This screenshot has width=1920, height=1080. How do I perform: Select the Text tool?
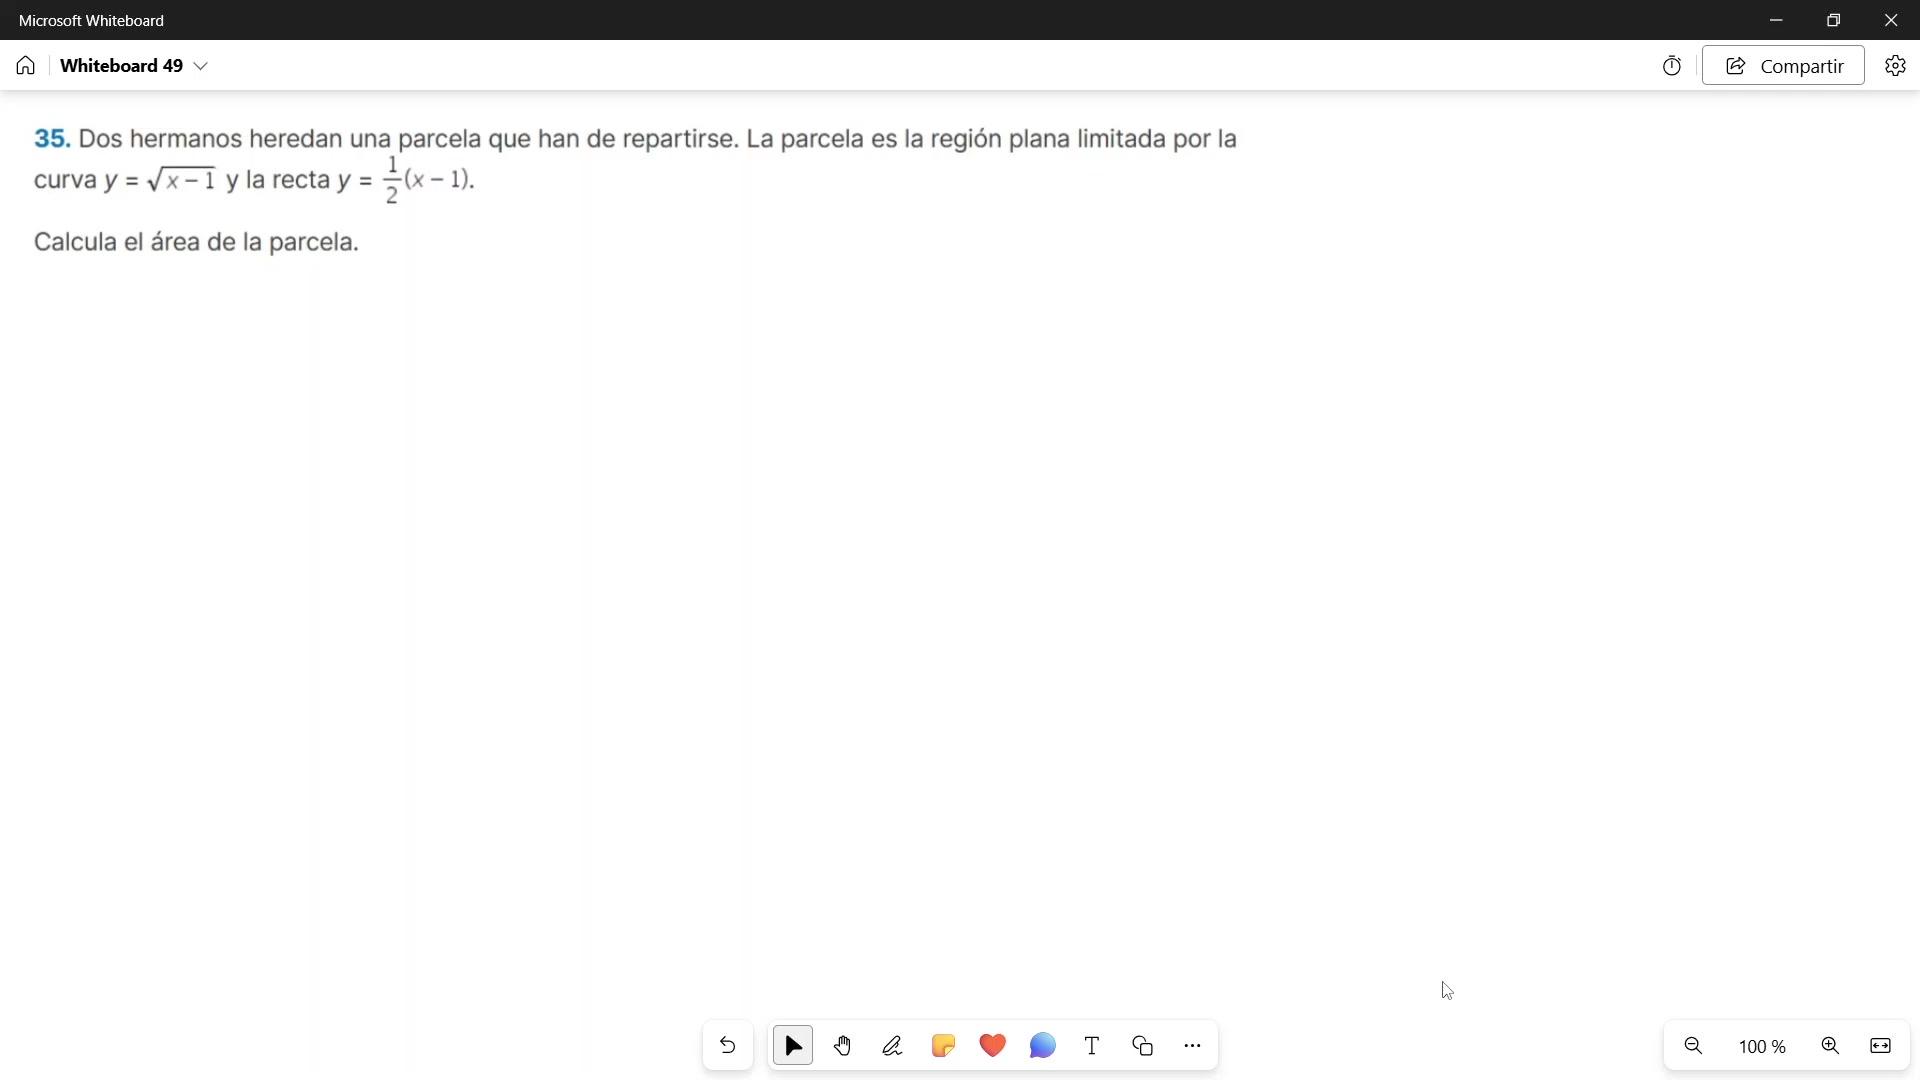coord(1092,1046)
